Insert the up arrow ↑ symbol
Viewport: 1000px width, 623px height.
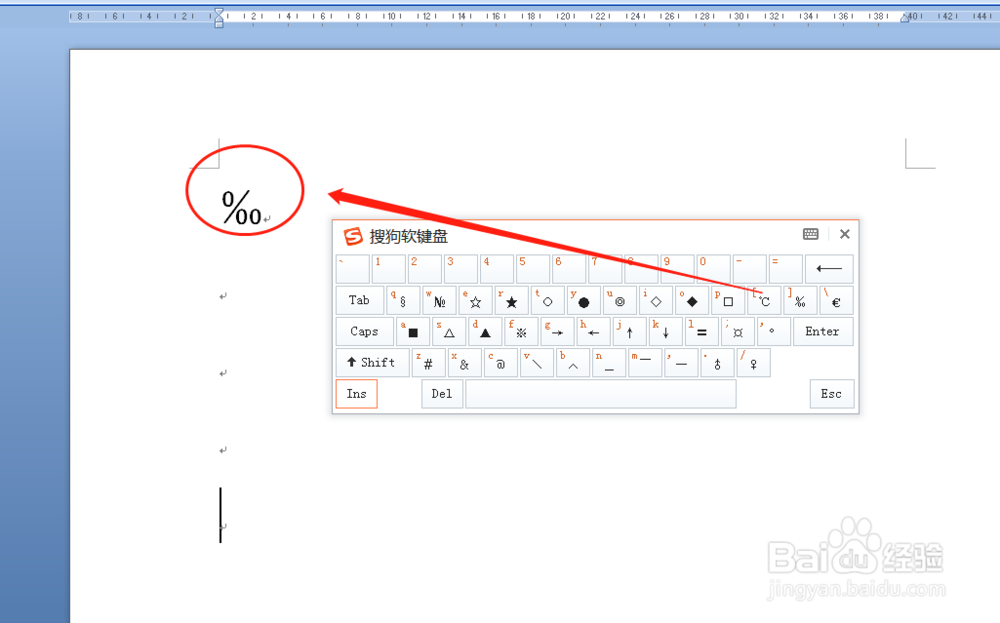(x=629, y=332)
